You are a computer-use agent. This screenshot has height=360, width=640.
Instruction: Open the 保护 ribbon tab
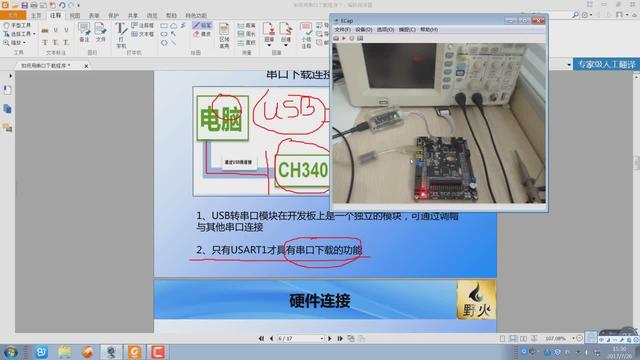coord(113,16)
